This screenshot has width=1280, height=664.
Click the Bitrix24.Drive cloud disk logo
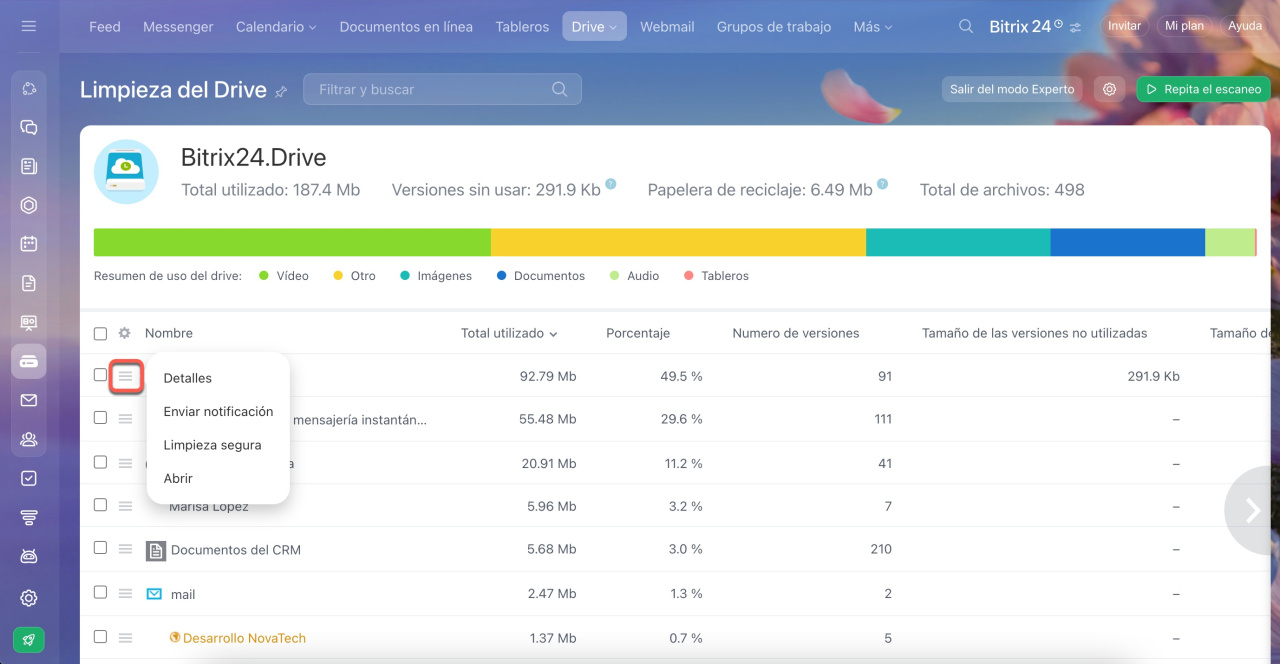(126, 172)
